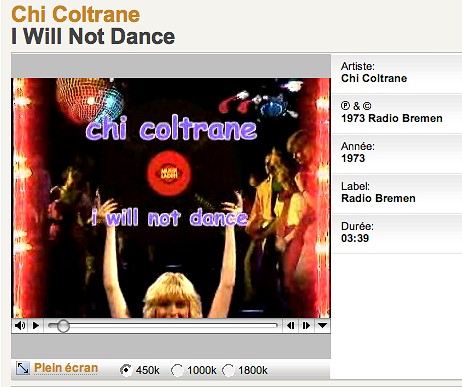Start playback with the play button
462x387 pixels.
[x=36, y=325]
